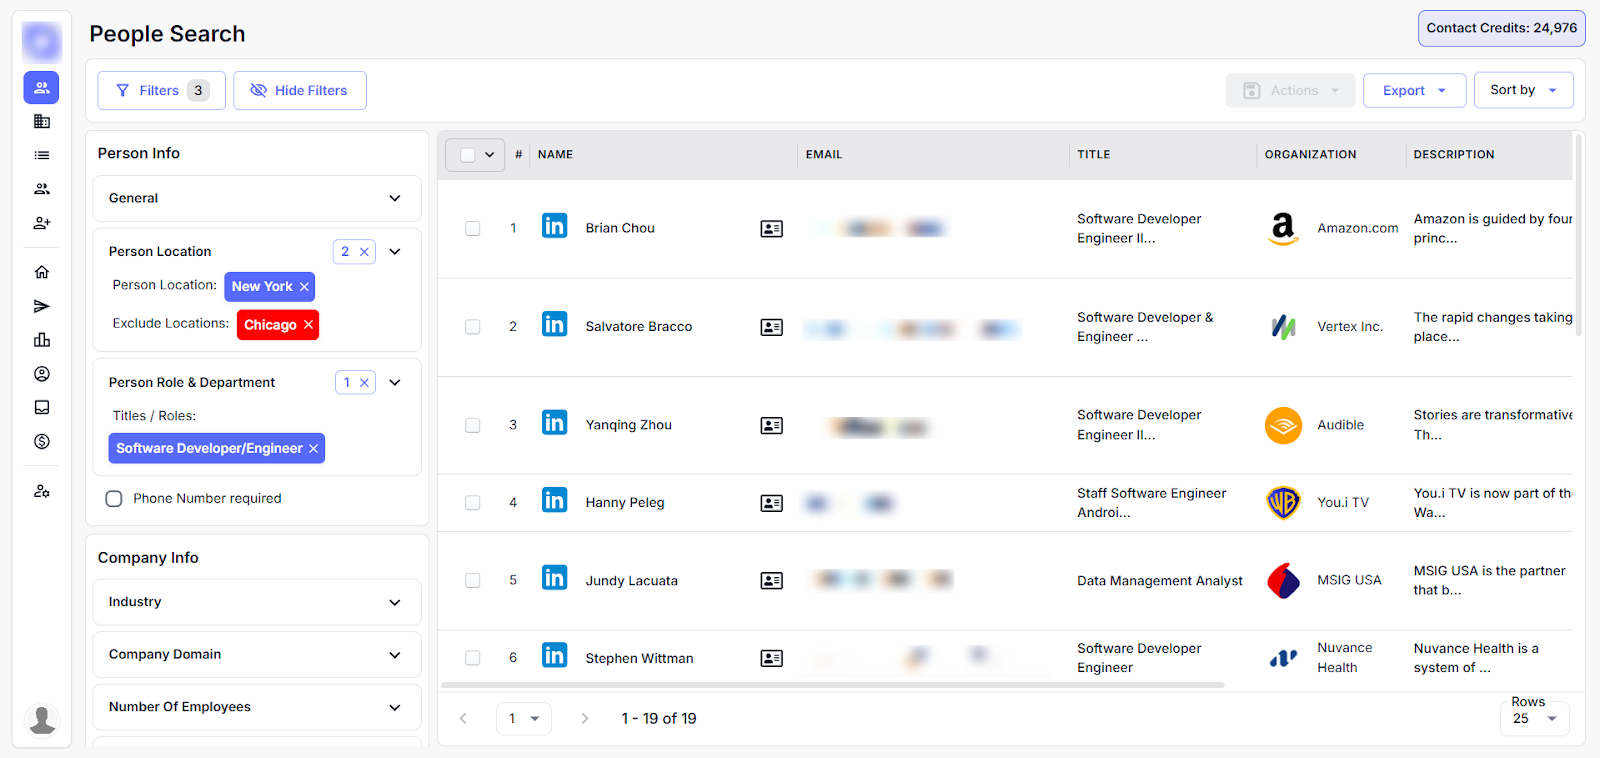Click the Hide Filters button

click(x=299, y=90)
